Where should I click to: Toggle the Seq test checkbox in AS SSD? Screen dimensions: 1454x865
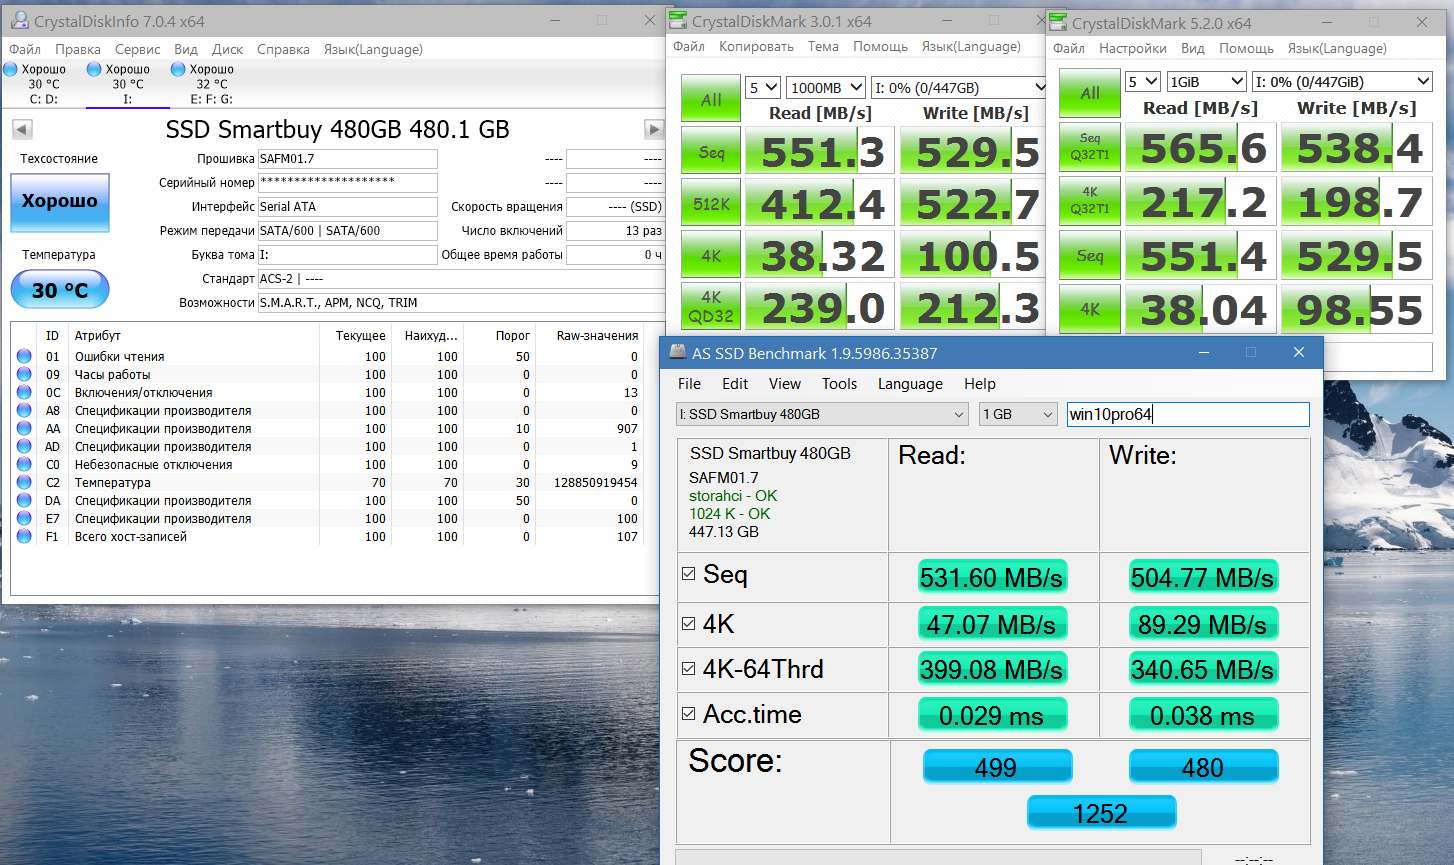(688, 574)
